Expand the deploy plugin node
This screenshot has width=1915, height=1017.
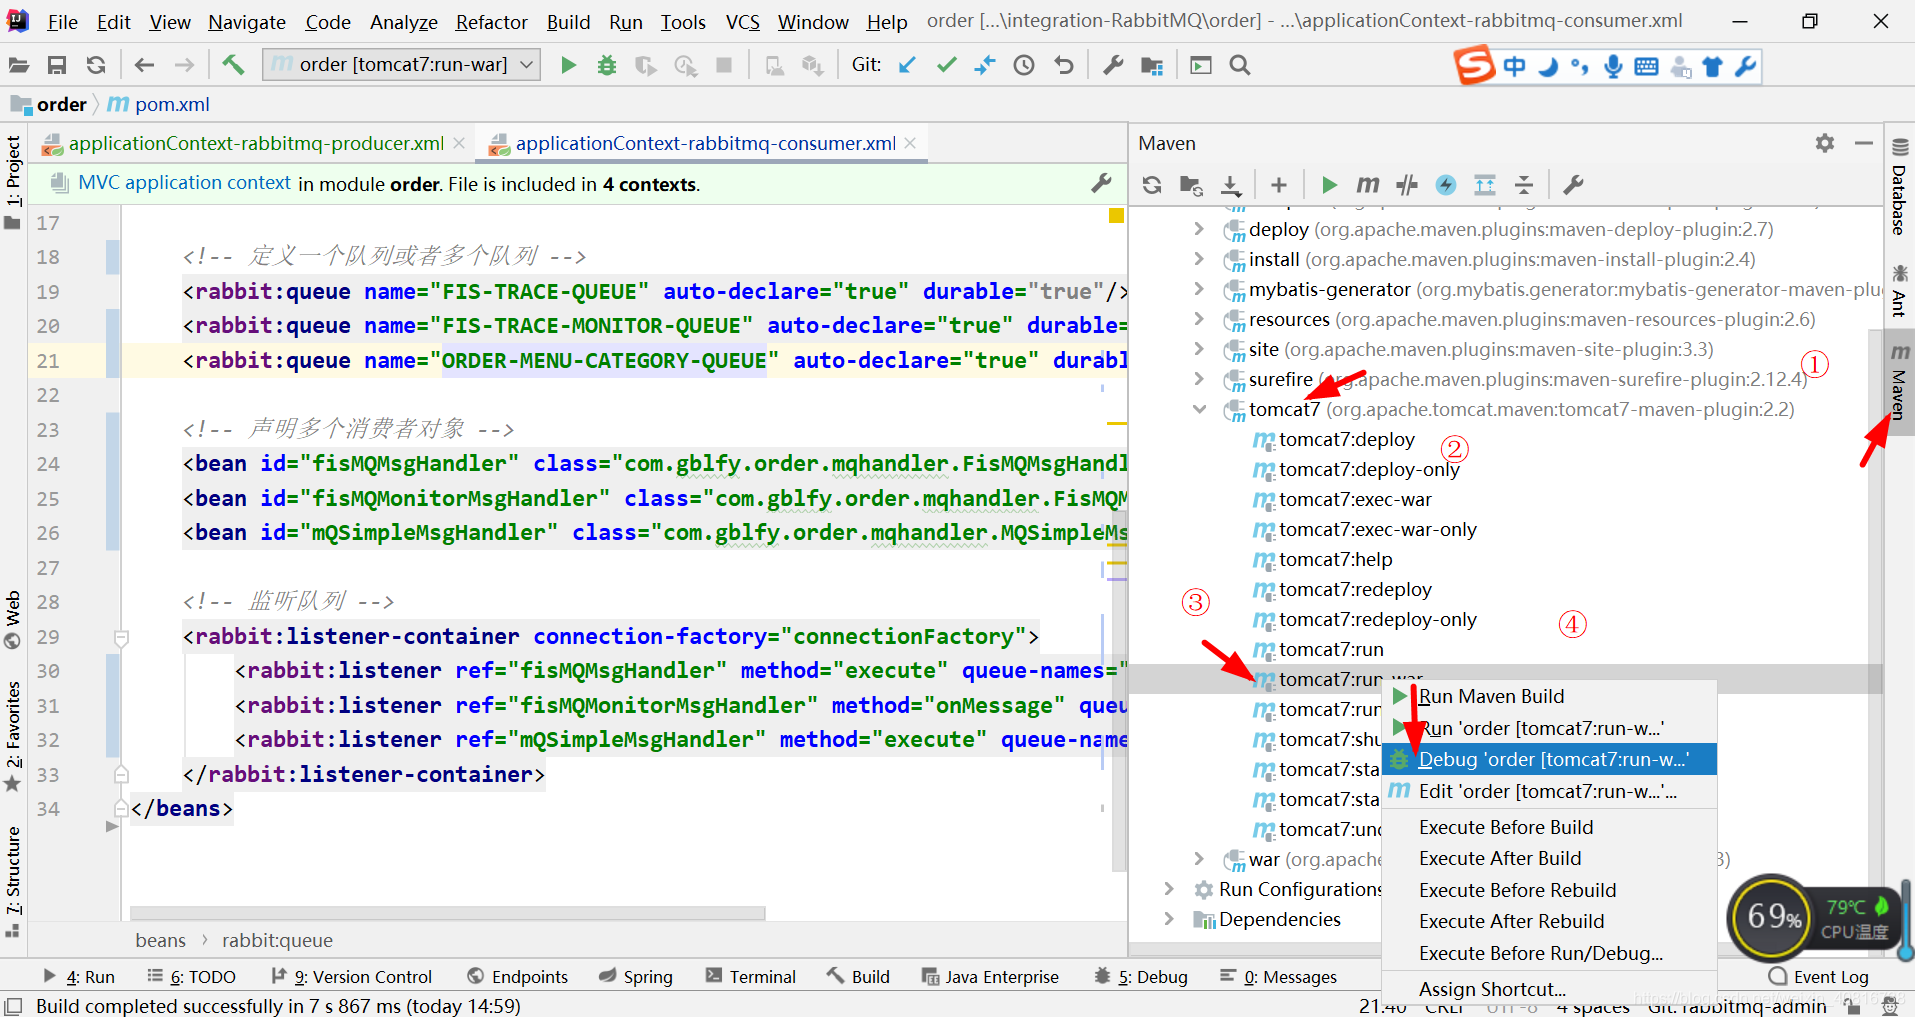click(1199, 229)
